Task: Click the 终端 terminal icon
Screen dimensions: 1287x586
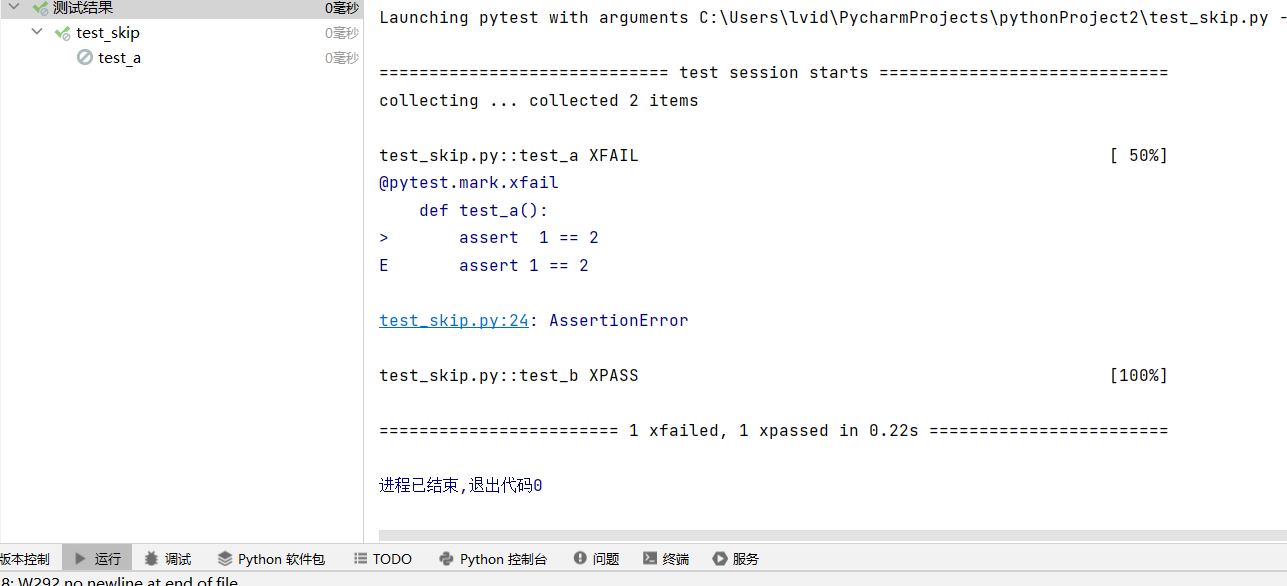Action: (650, 559)
